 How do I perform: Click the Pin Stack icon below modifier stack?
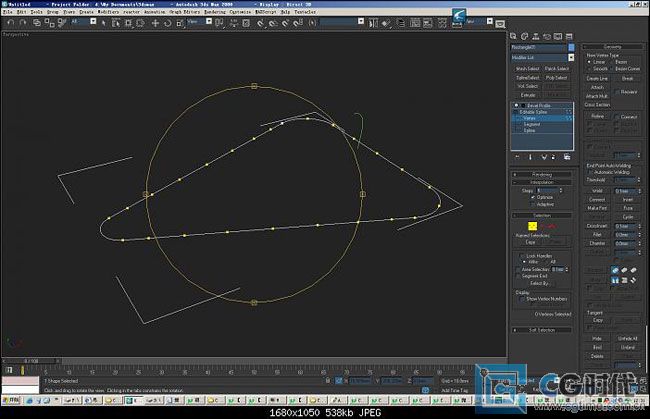point(517,157)
